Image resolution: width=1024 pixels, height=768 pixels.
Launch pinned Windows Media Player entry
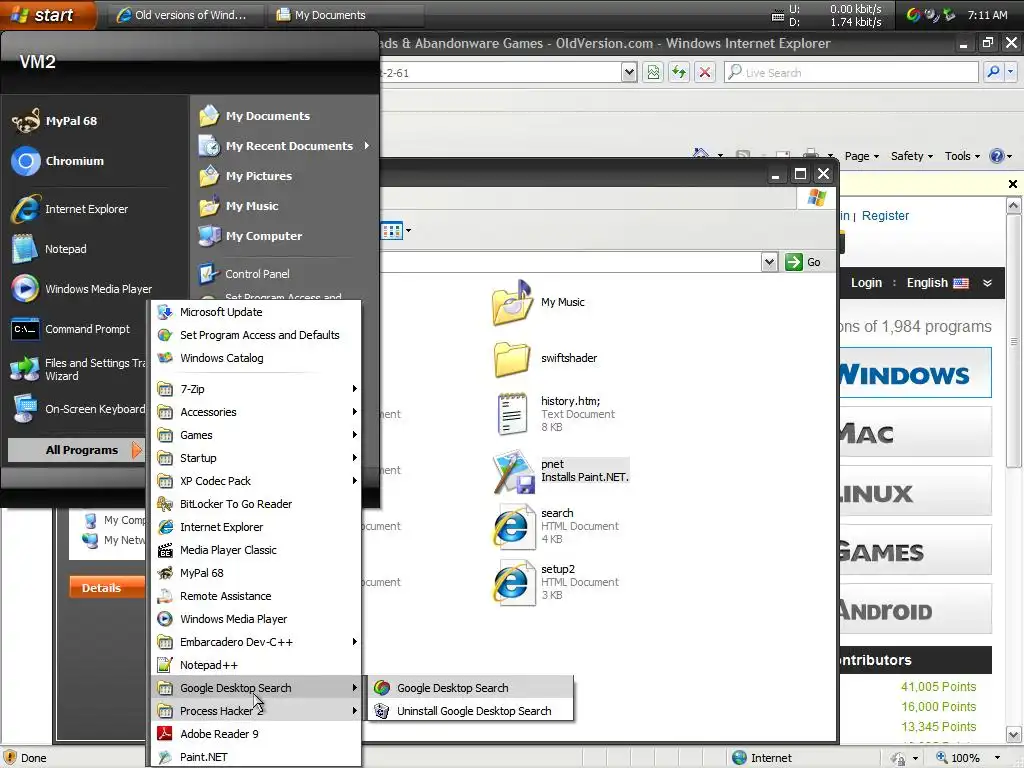click(x=82, y=289)
